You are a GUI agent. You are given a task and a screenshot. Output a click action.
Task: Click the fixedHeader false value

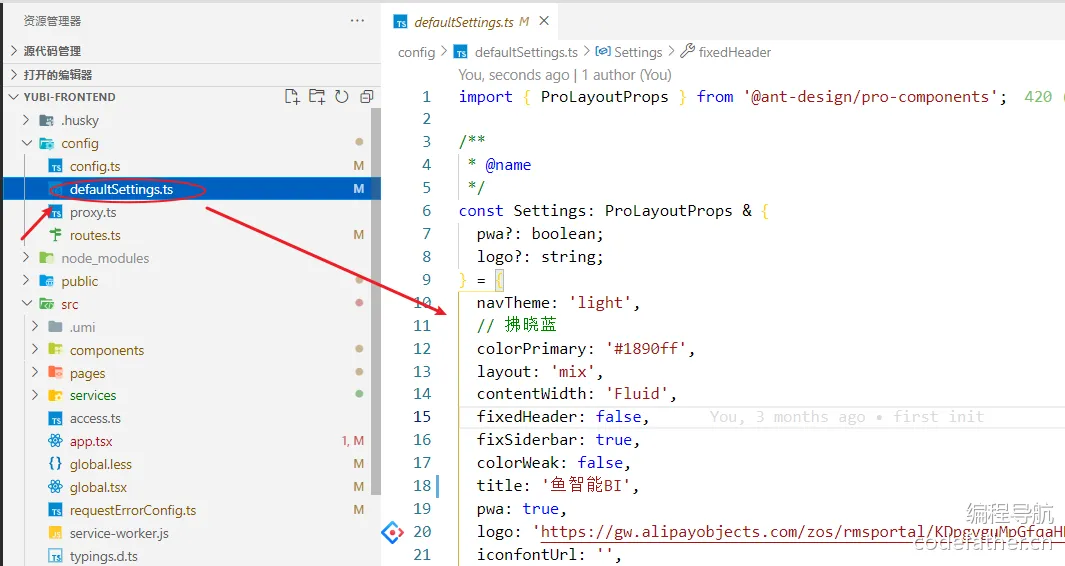[x=618, y=417]
